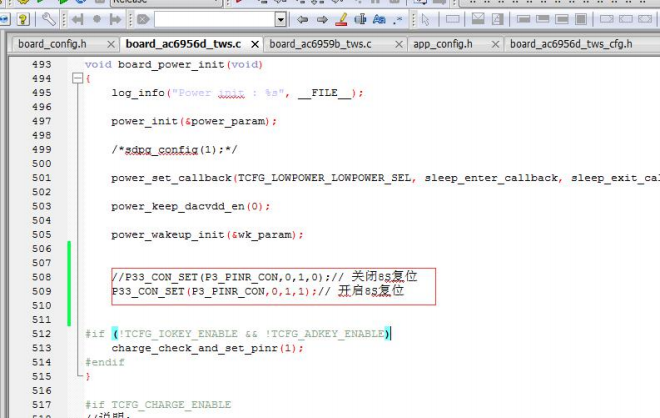
Task: Click the commented P33_CON_SET line 508
Action: [x=264, y=277]
